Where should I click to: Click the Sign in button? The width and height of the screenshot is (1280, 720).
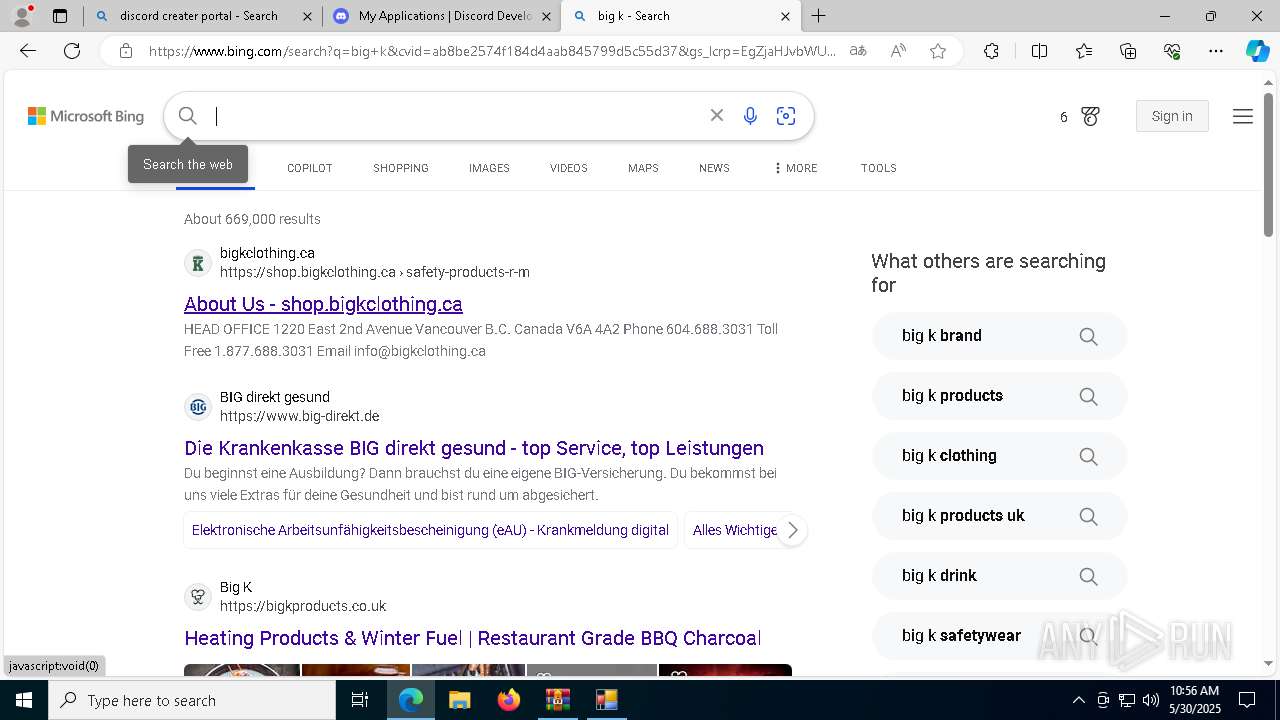coord(1172,116)
